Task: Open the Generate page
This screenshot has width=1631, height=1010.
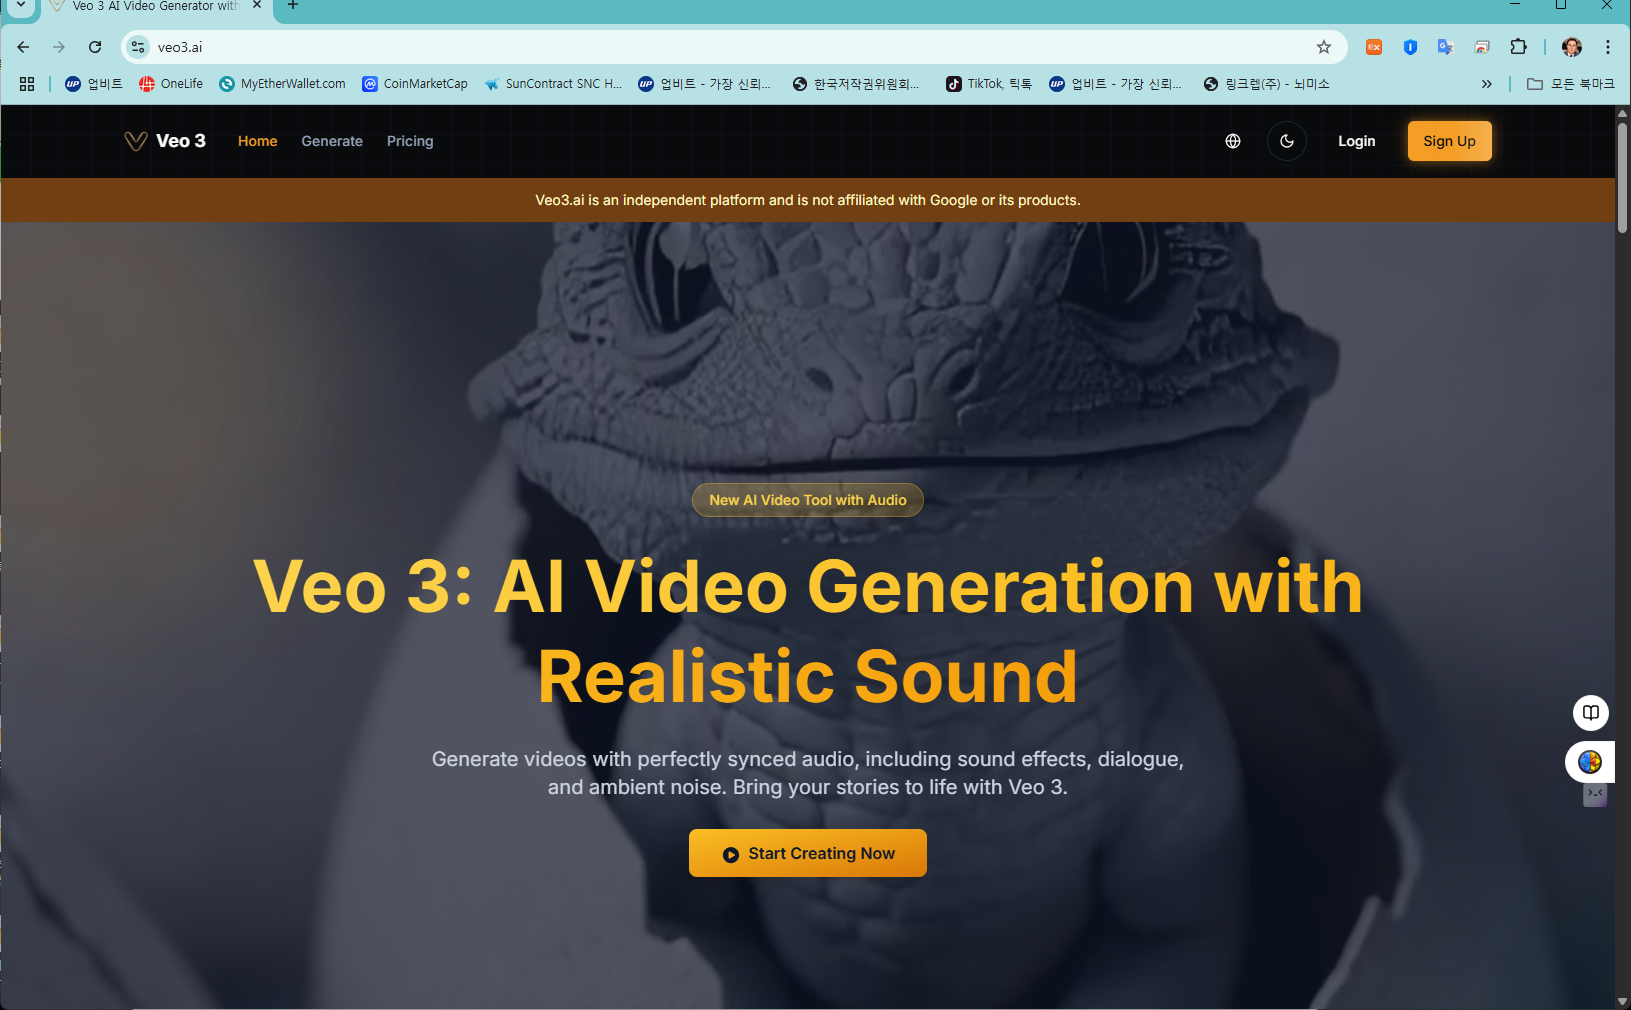Action: [x=332, y=141]
